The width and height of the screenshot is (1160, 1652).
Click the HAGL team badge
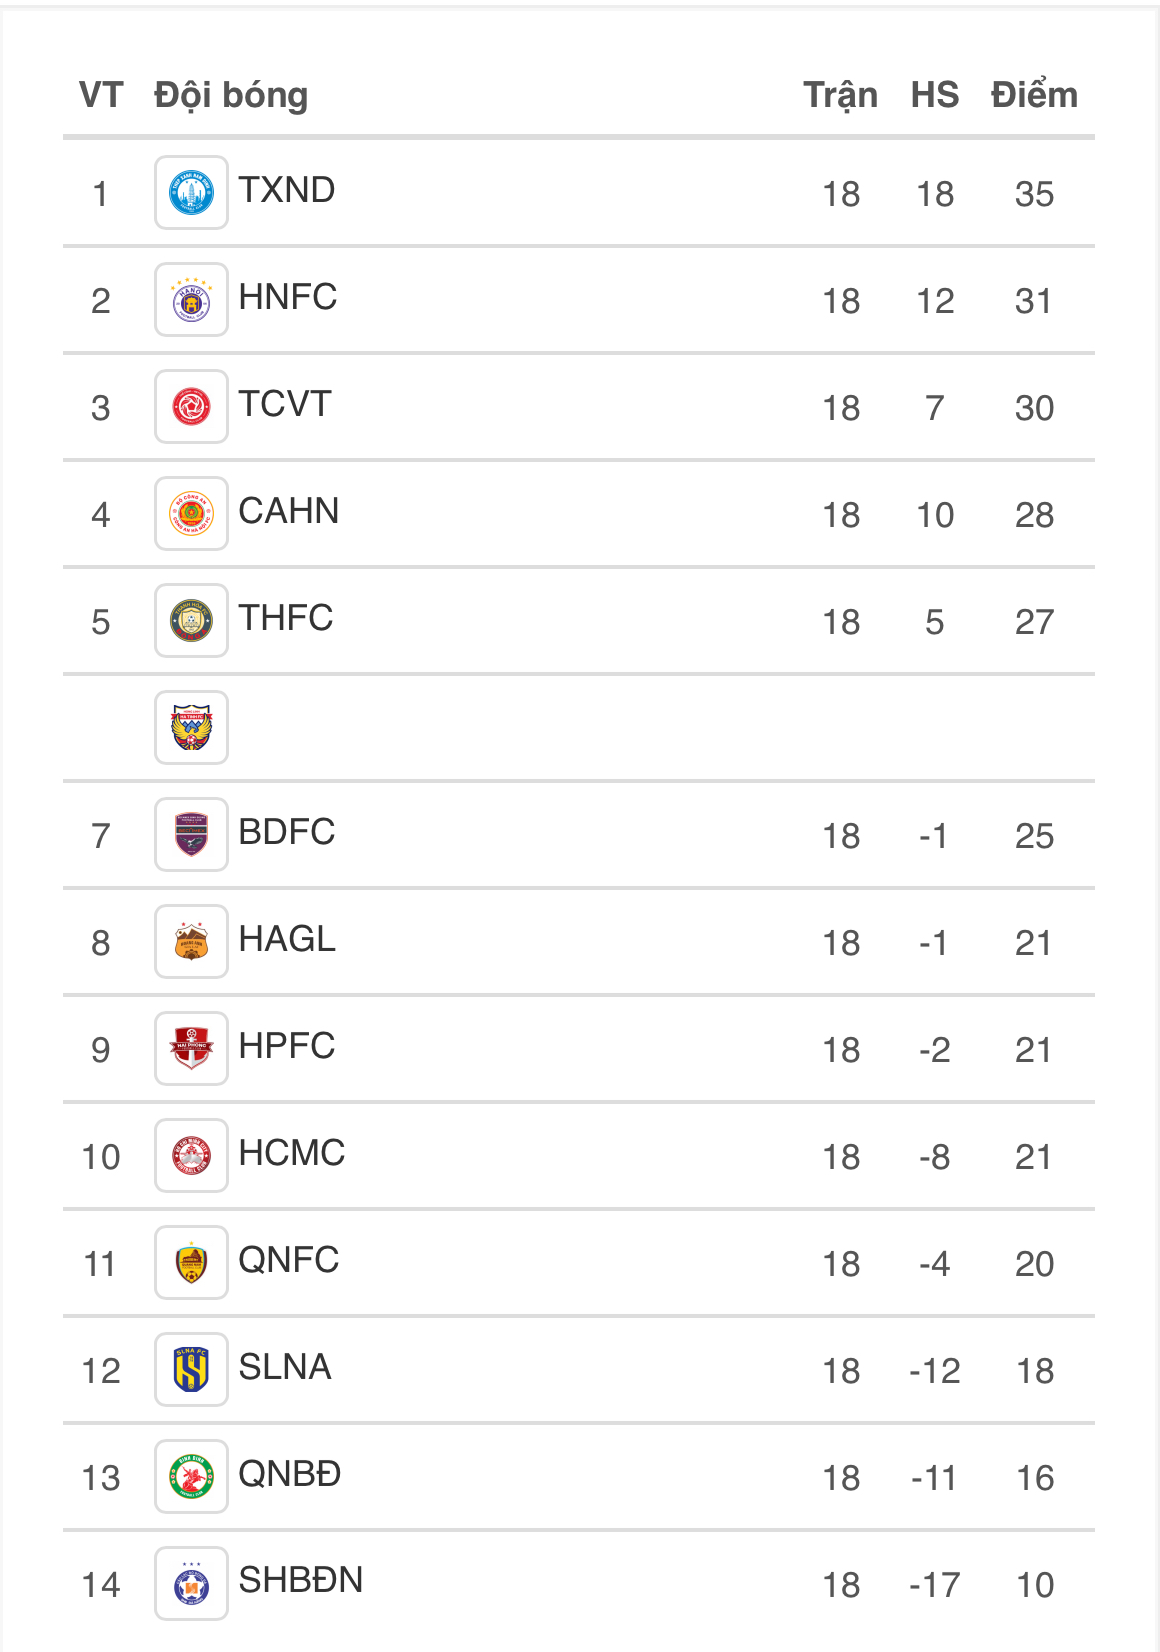click(191, 942)
